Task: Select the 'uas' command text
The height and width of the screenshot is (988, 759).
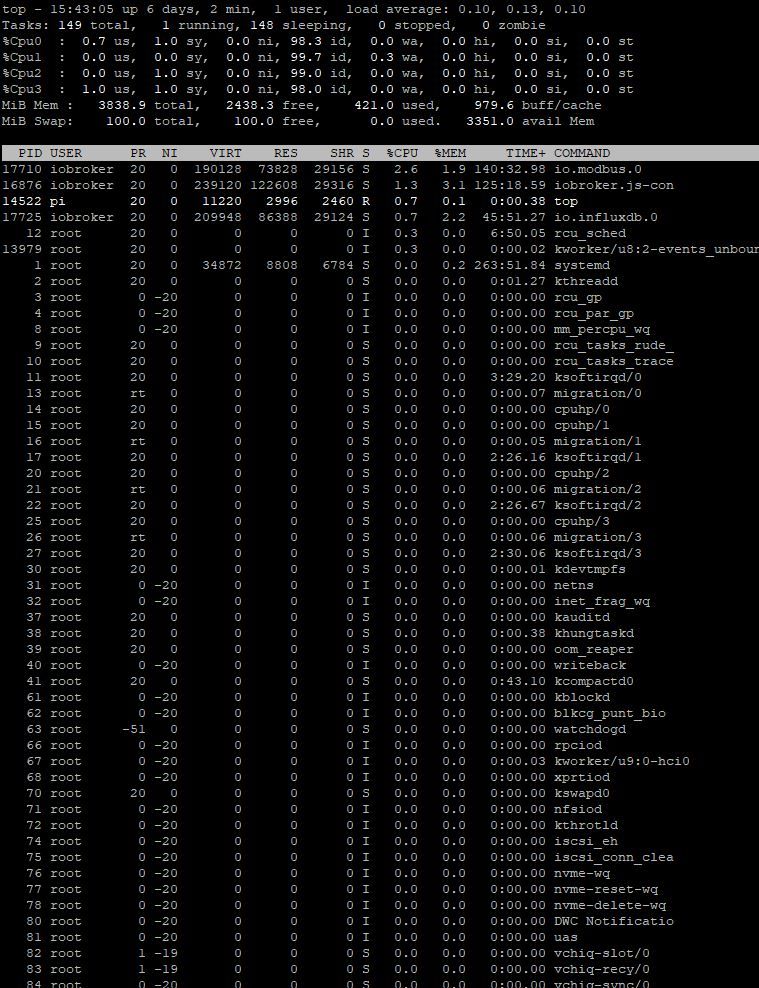Action: pyautogui.click(x=566, y=937)
